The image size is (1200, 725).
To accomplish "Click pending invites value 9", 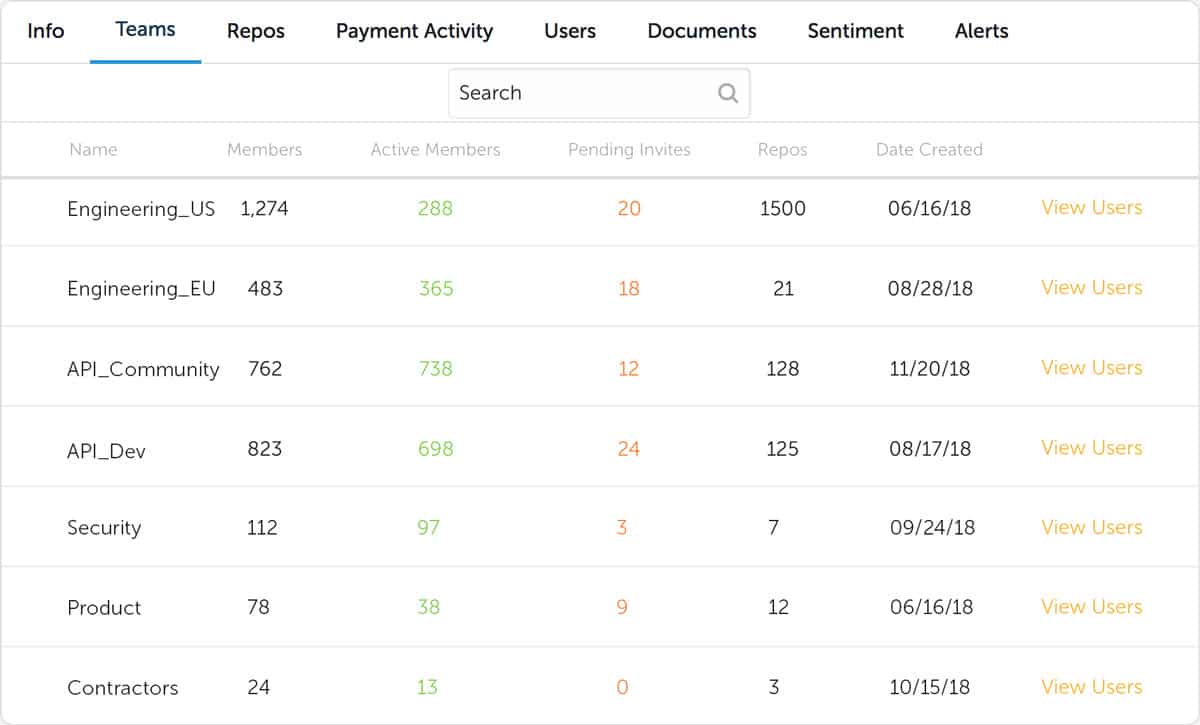I will tap(622, 607).
